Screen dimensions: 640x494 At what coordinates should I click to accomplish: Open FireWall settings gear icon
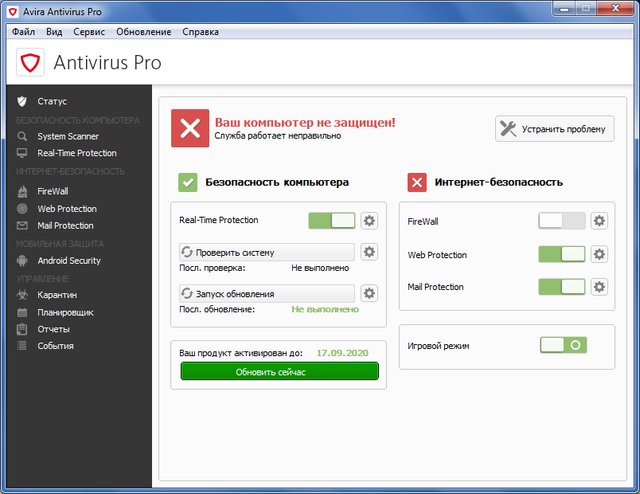(x=599, y=221)
